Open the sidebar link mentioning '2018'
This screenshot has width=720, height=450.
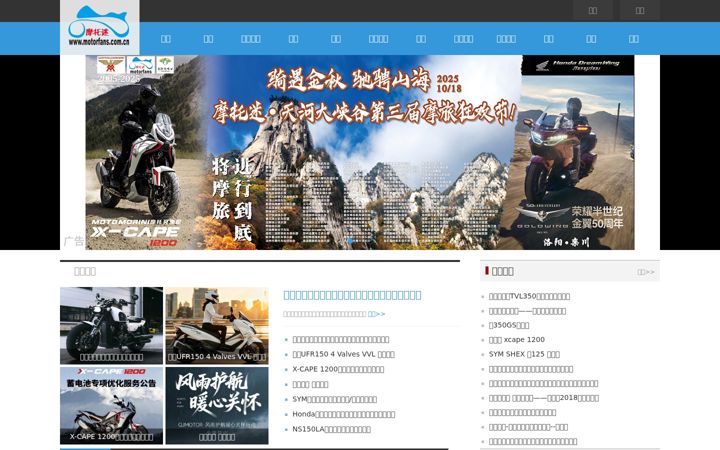(x=544, y=398)
